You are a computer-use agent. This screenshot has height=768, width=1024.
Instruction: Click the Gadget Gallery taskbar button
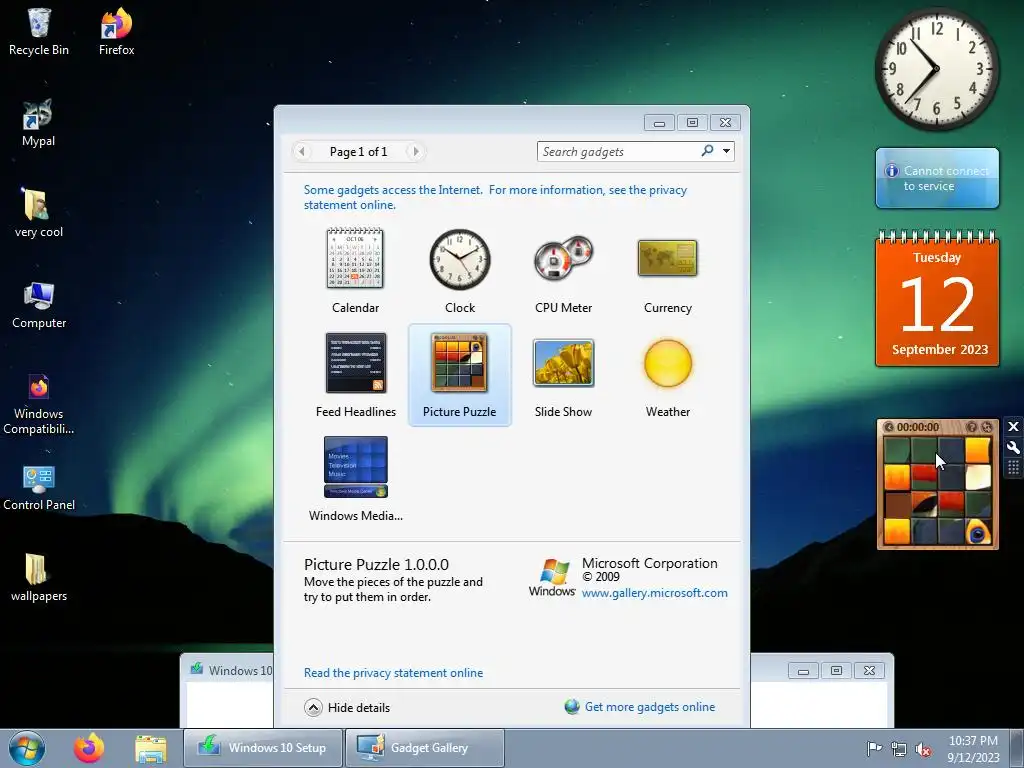pyautogui.click(x=424, y=748)
